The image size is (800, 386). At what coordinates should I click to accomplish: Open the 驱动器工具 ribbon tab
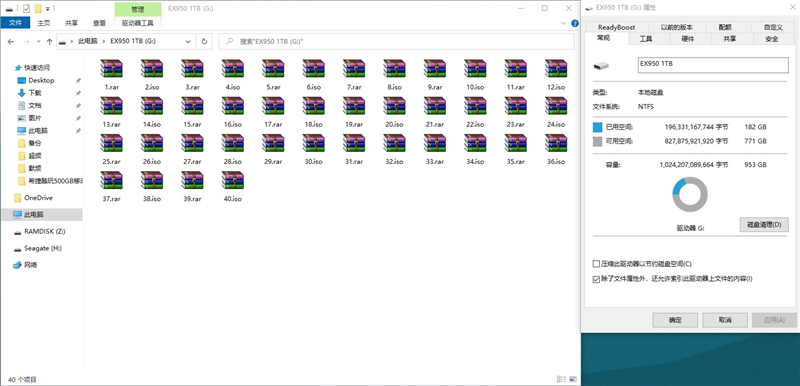[138, 23]
